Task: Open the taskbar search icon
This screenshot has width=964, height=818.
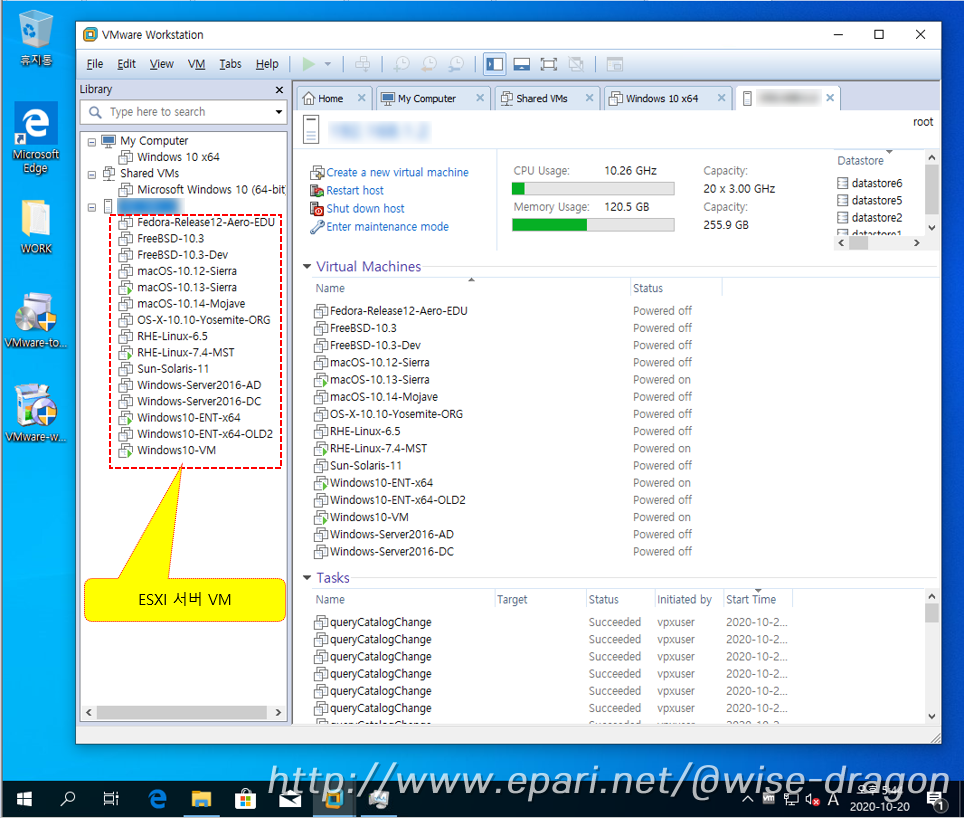Action: coord(68,799)
